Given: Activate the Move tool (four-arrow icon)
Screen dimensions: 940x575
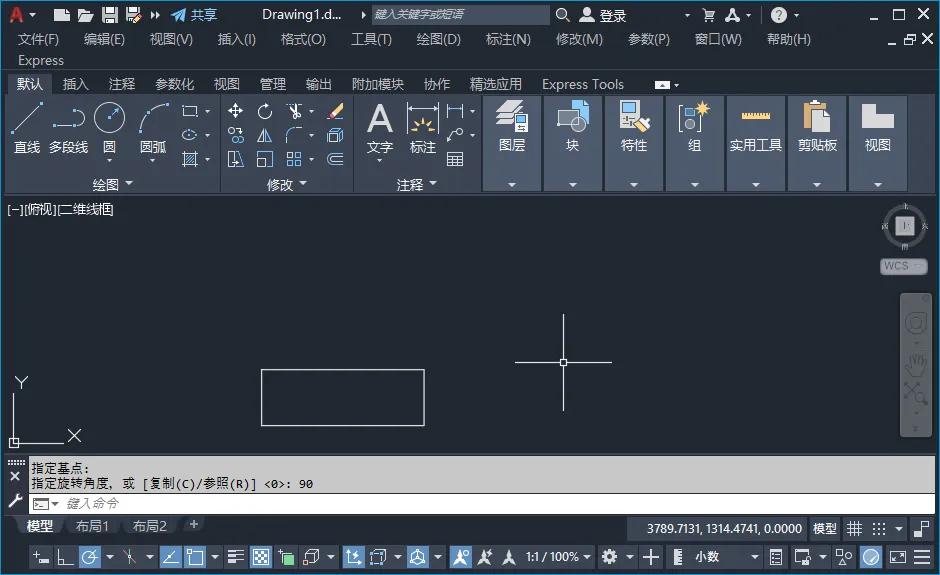Looking at the screenshot, I should [x=236, y=111].
